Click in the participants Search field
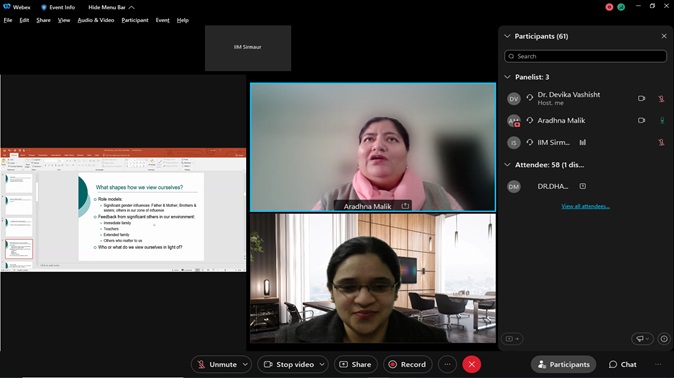 point(585,56)
